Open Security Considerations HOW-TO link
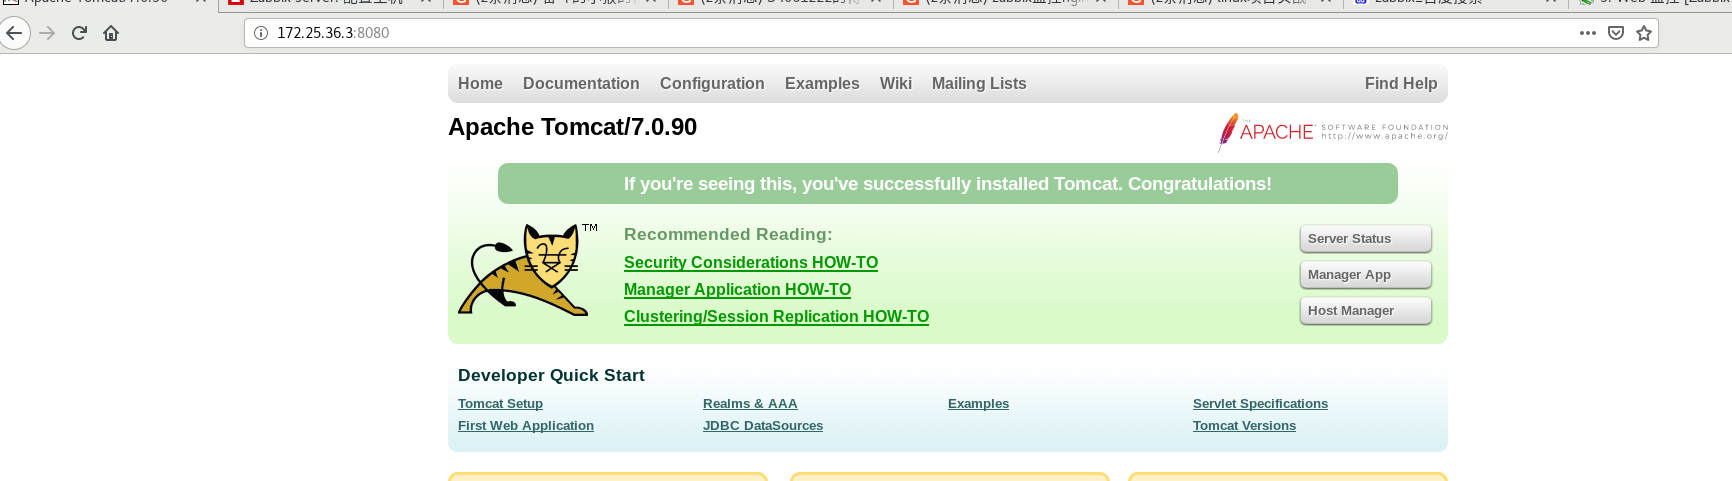Image resolution: width=1732 pixels, height=481 pixels. coord(751,263)
